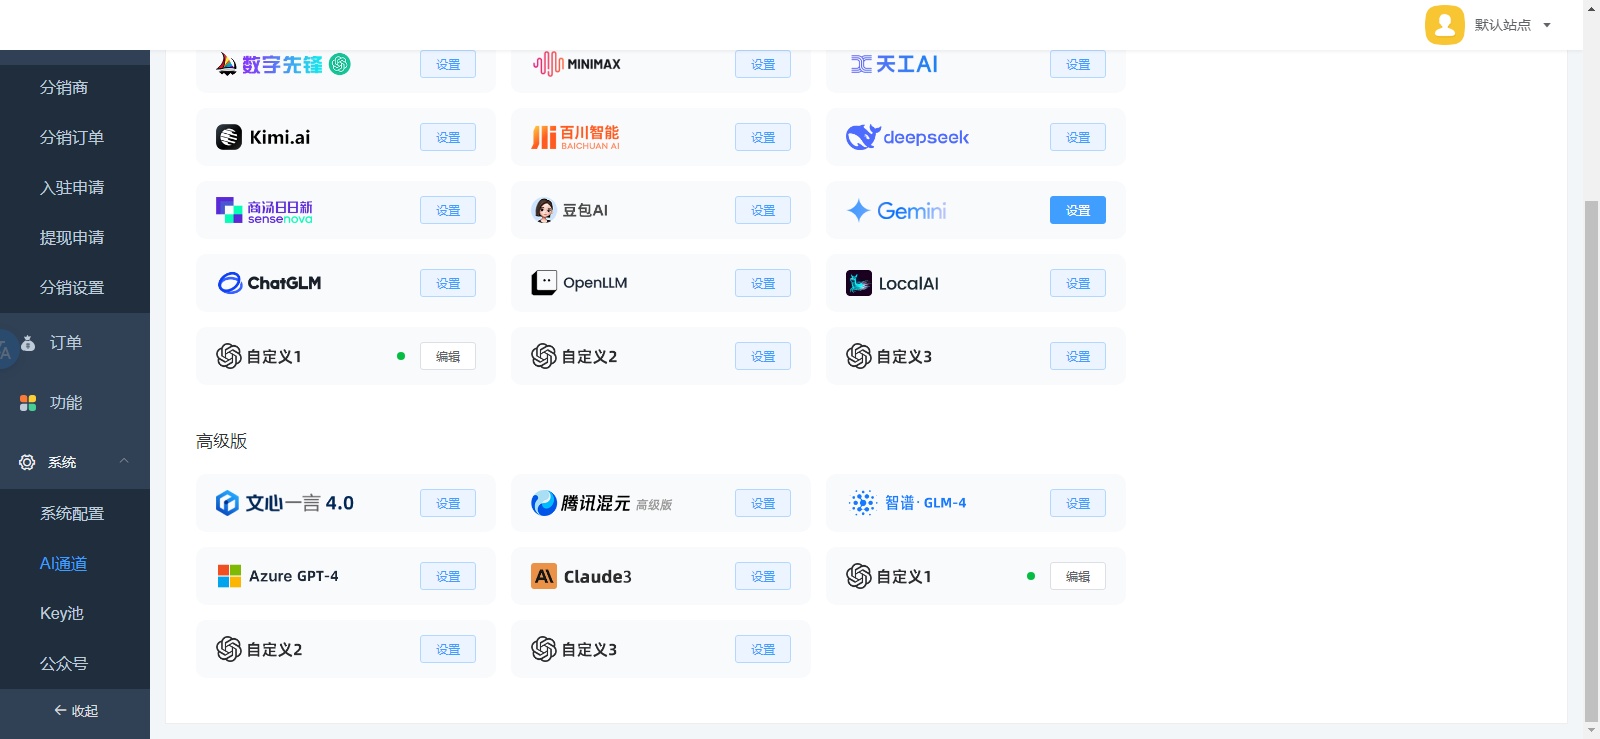The width and height of the screenshot is (1600, 739).
Task: Go to 提现申请 sidebar item
Action: (x=72, y=238)
